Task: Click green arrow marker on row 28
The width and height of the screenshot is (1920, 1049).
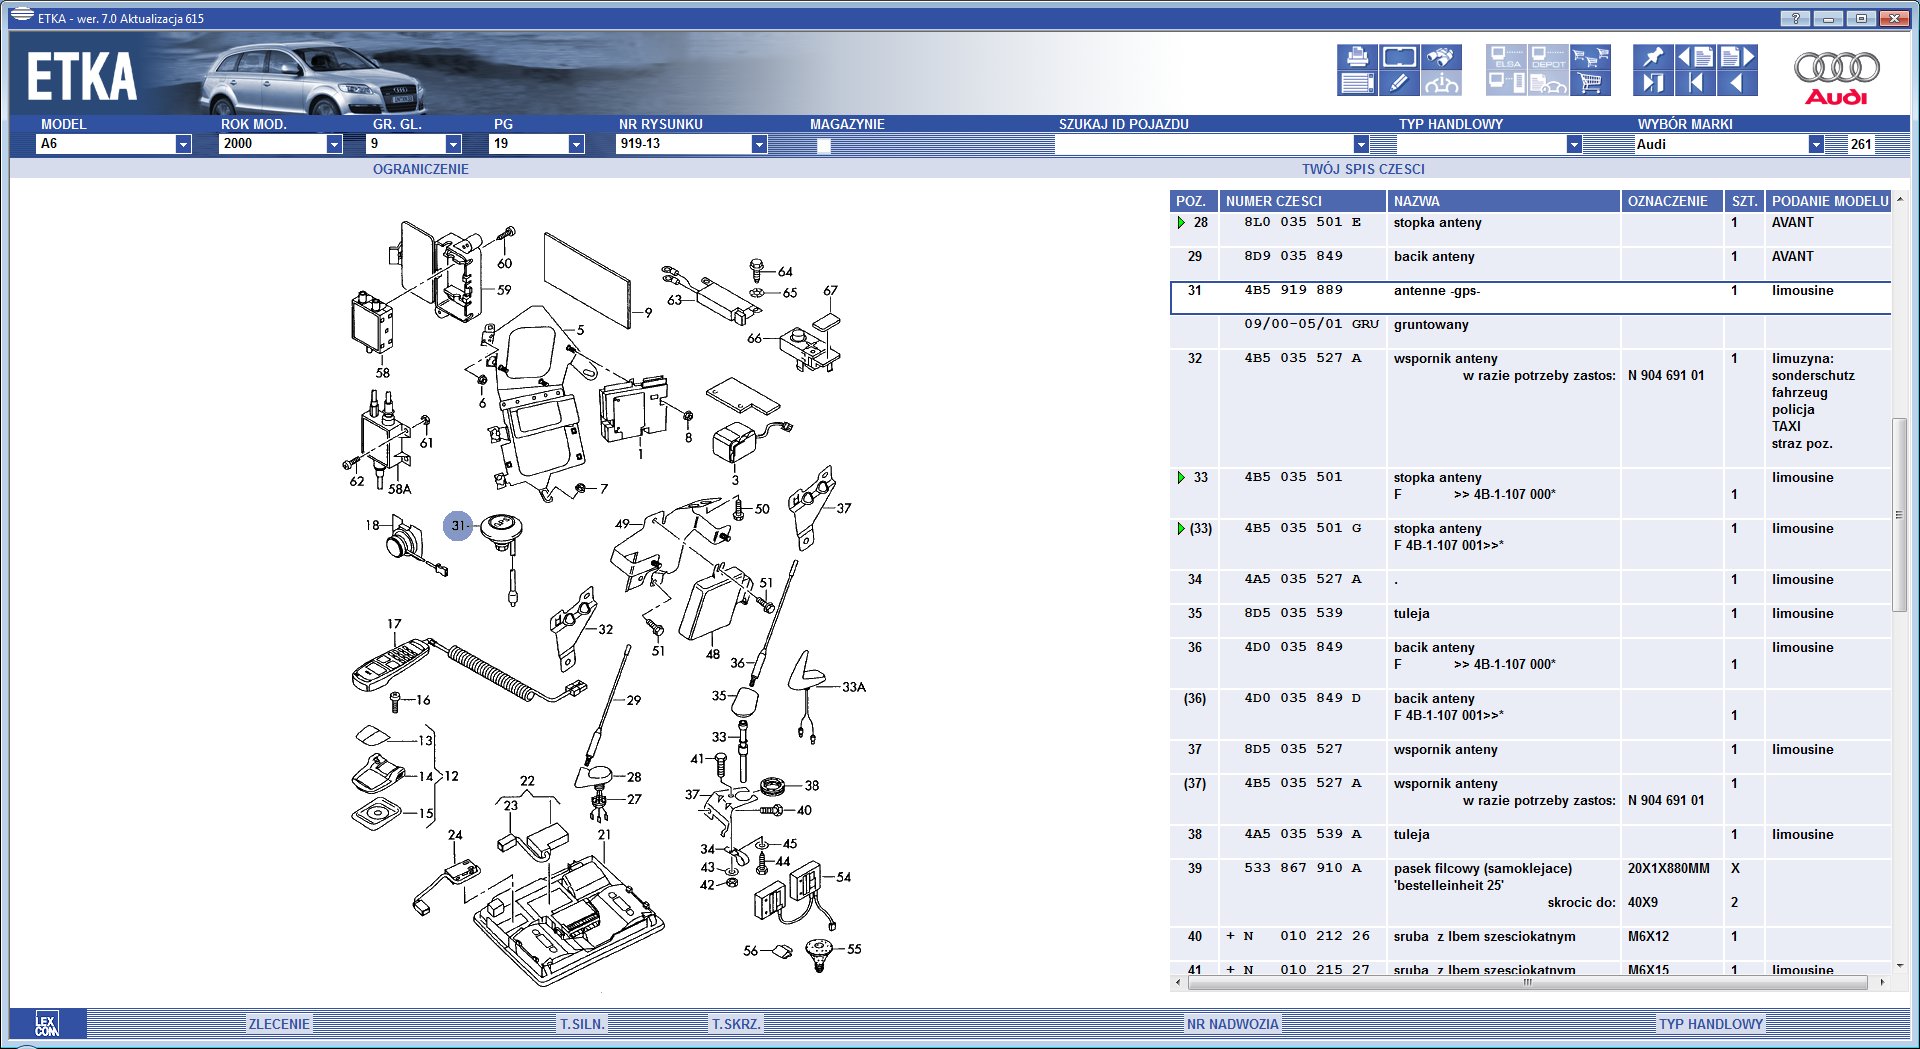Action: pyautogui.click(x=1181, y=223)
